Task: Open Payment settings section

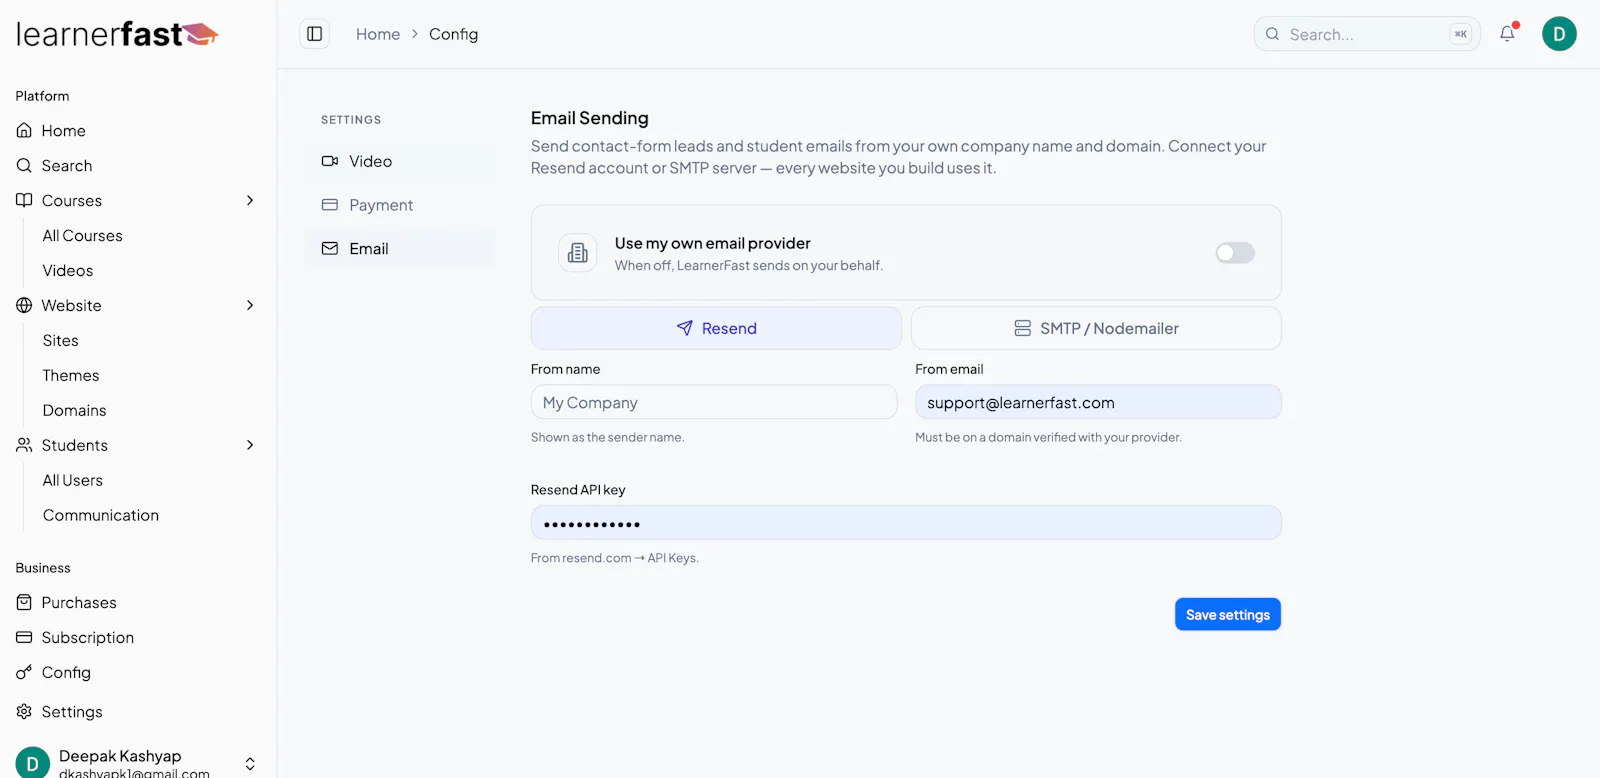Action: point(400,205)
